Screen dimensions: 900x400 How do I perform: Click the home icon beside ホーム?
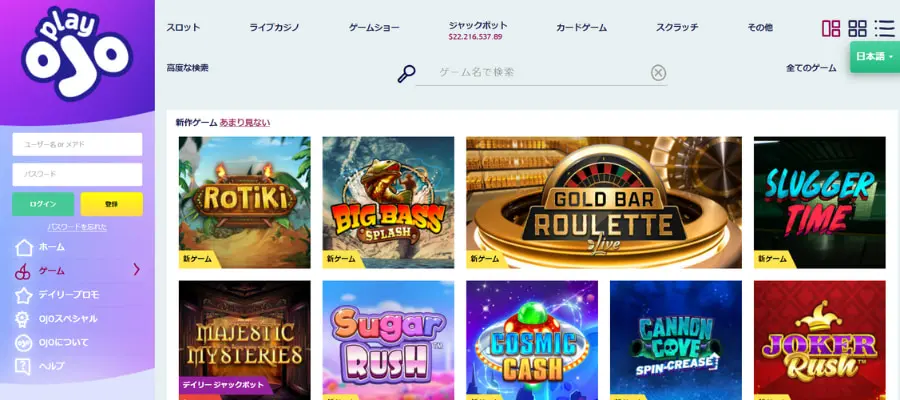[24, 247]
